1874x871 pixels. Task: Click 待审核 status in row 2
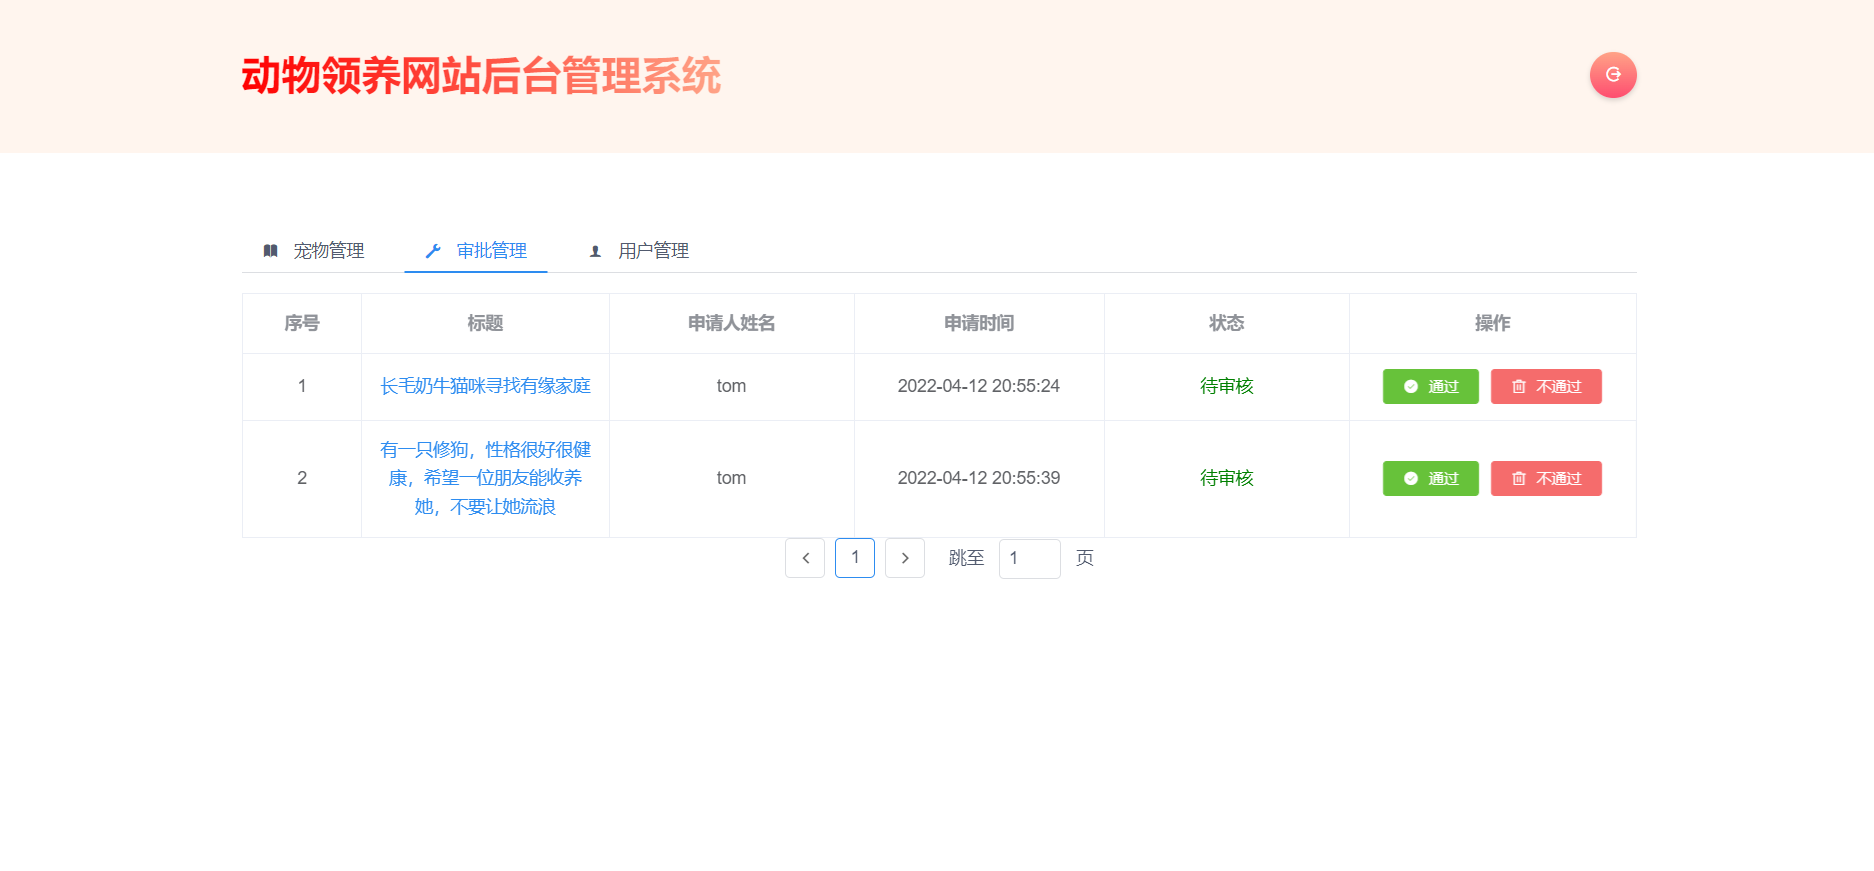pos(1227,478)
